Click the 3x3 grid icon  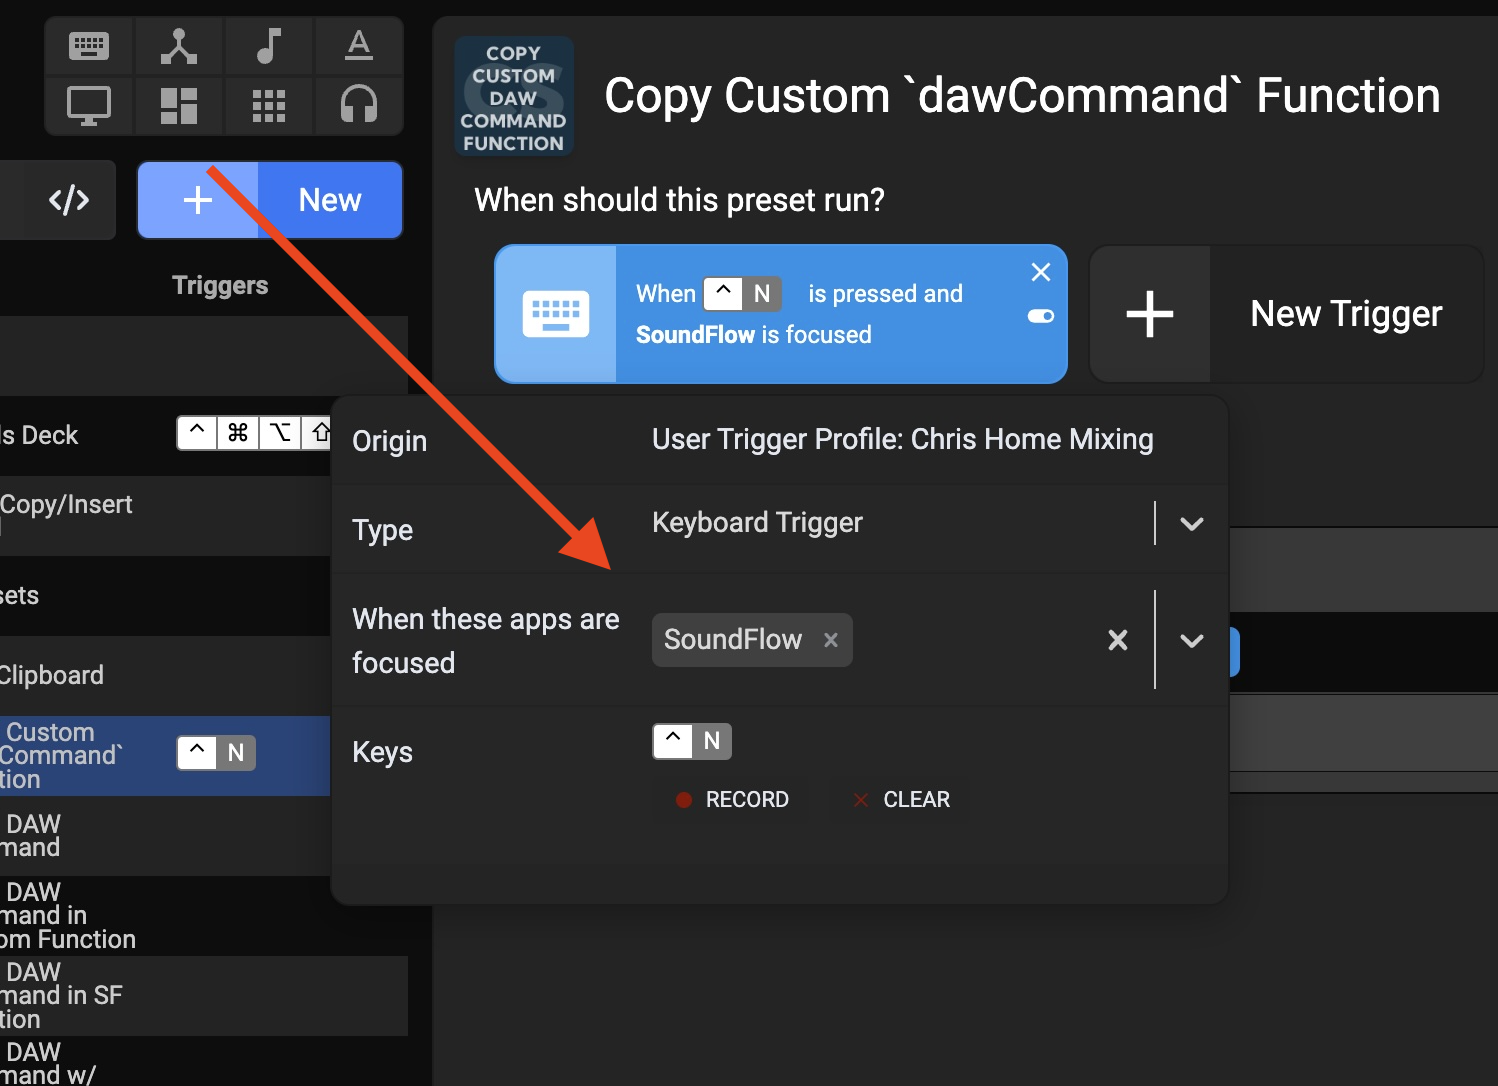tap(268, 105)
